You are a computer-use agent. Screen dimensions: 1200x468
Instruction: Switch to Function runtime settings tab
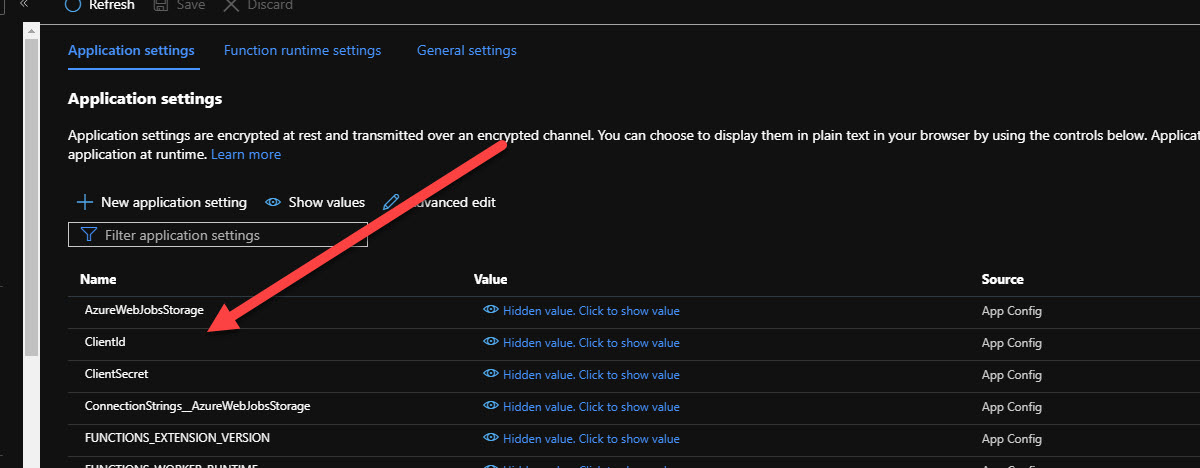[302, 50]
